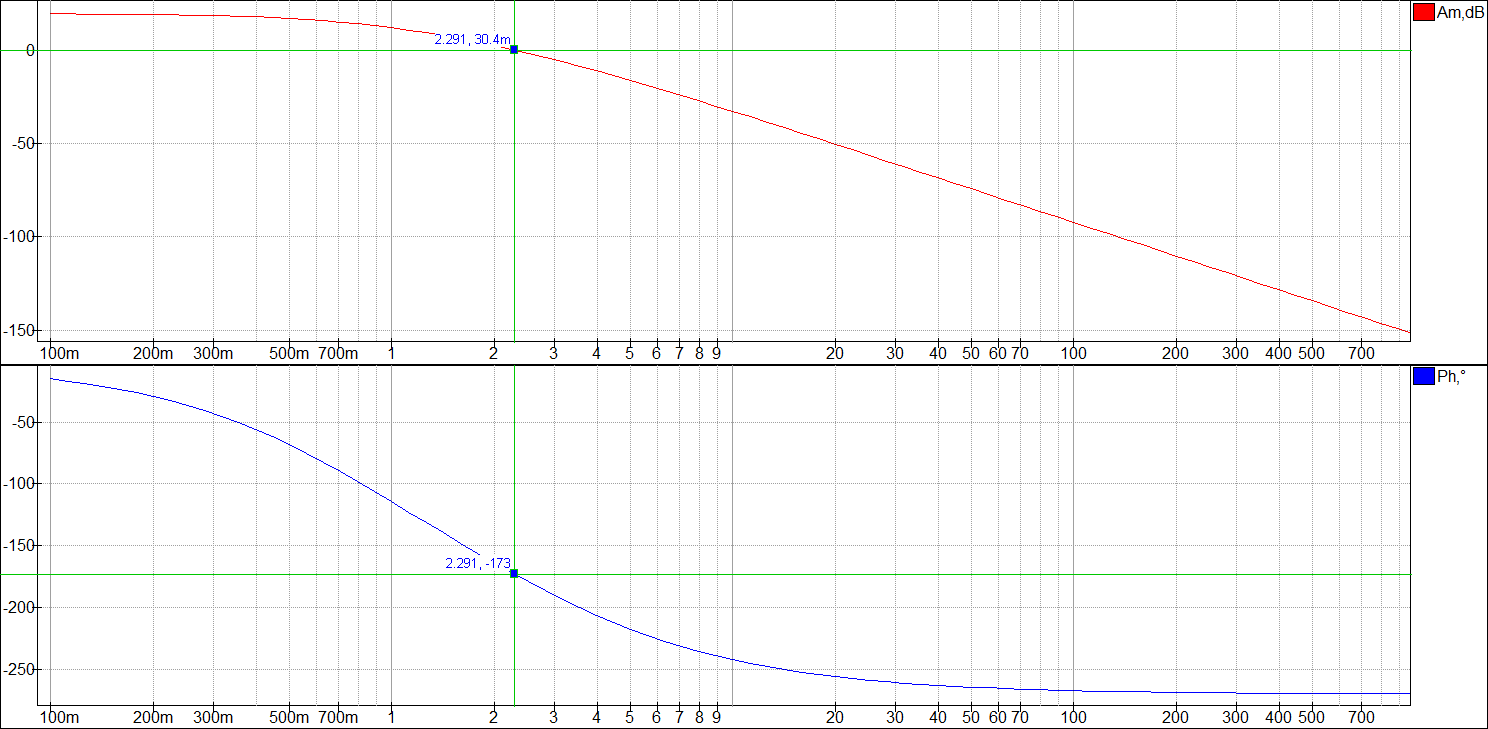
Task: Click the 300m frequency label under the phase plot
Action: 214,718
